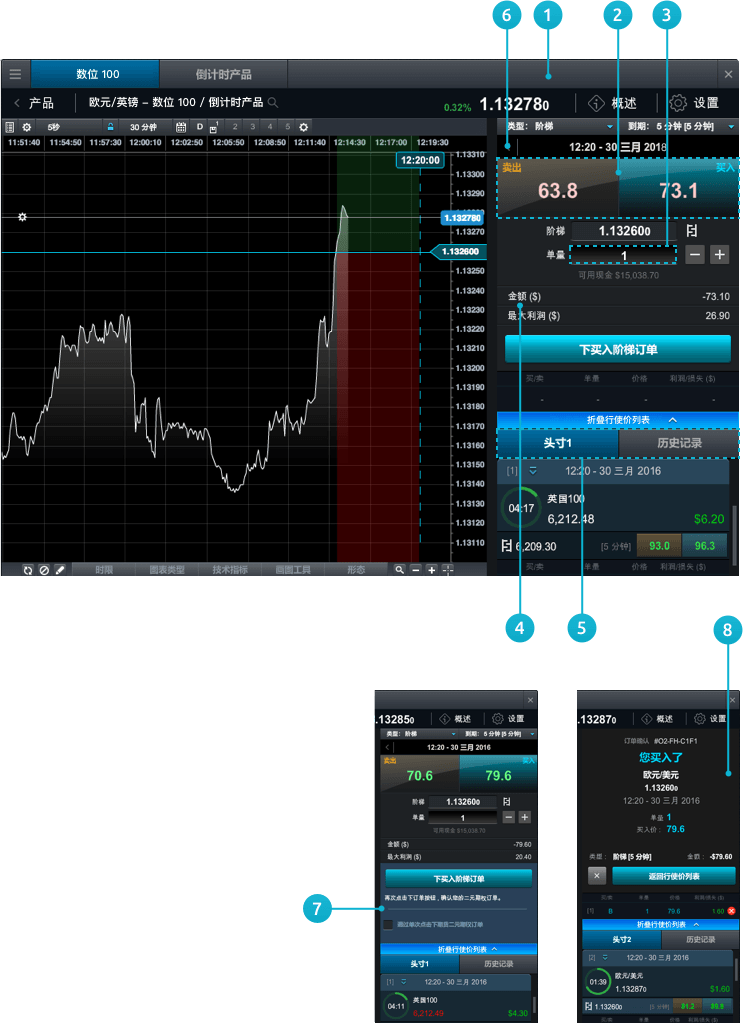Open the 图表类型 menu
743x1023 pixels.
[x=166, y=570]
